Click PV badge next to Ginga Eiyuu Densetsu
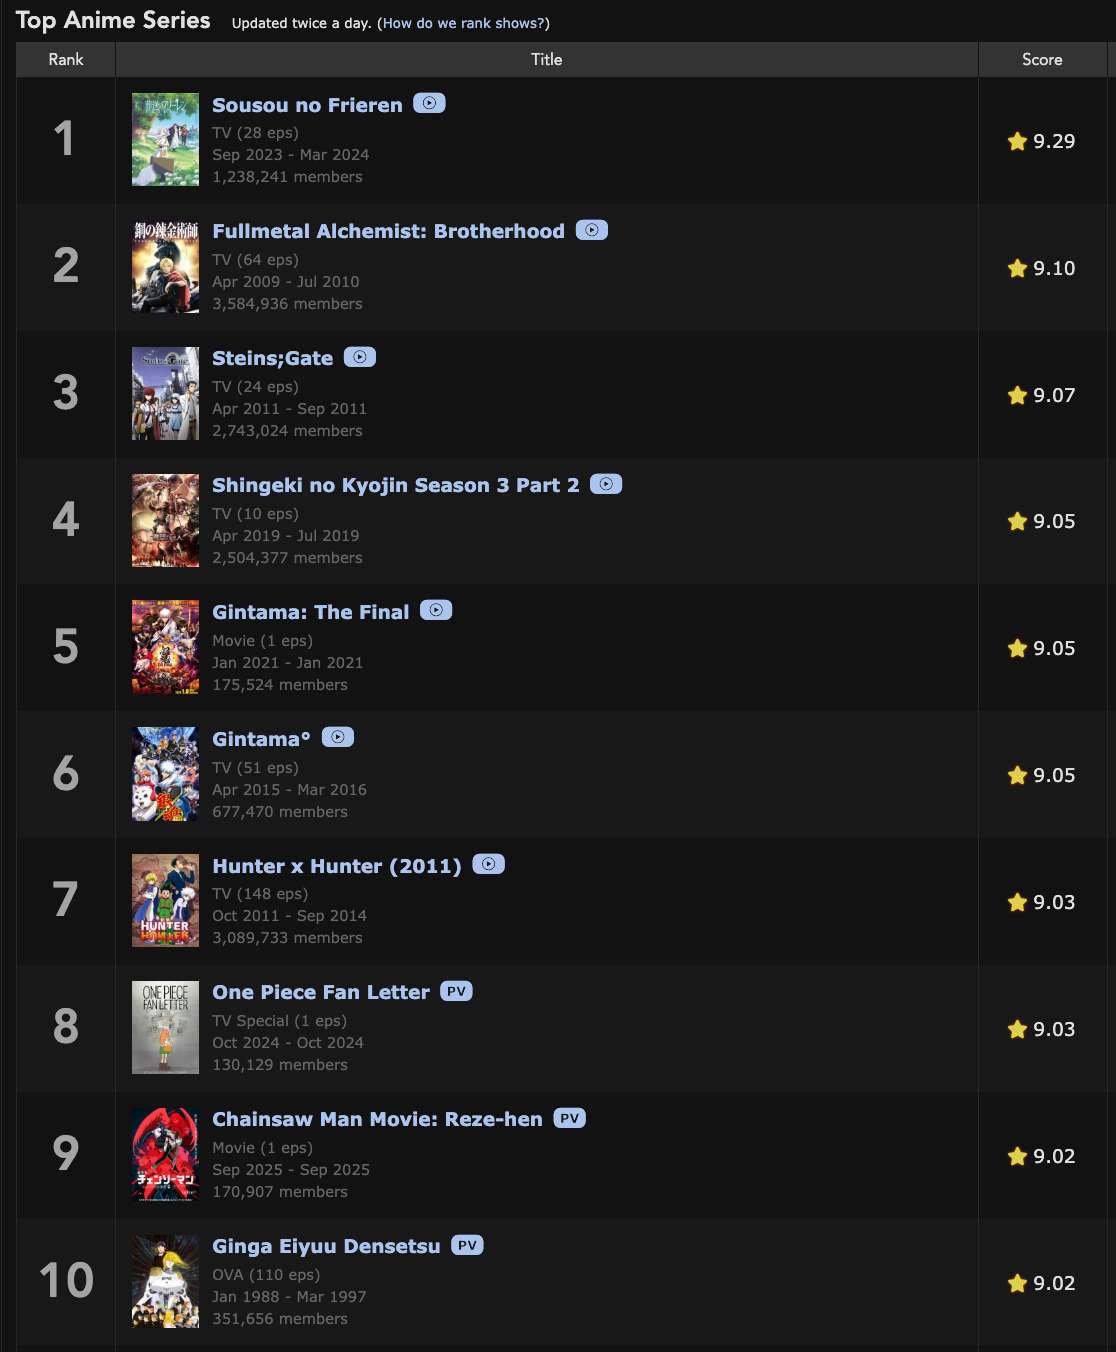The height and width of the screenshot is (1352, 1116). pyautogui.click(x=467, y=1245)
